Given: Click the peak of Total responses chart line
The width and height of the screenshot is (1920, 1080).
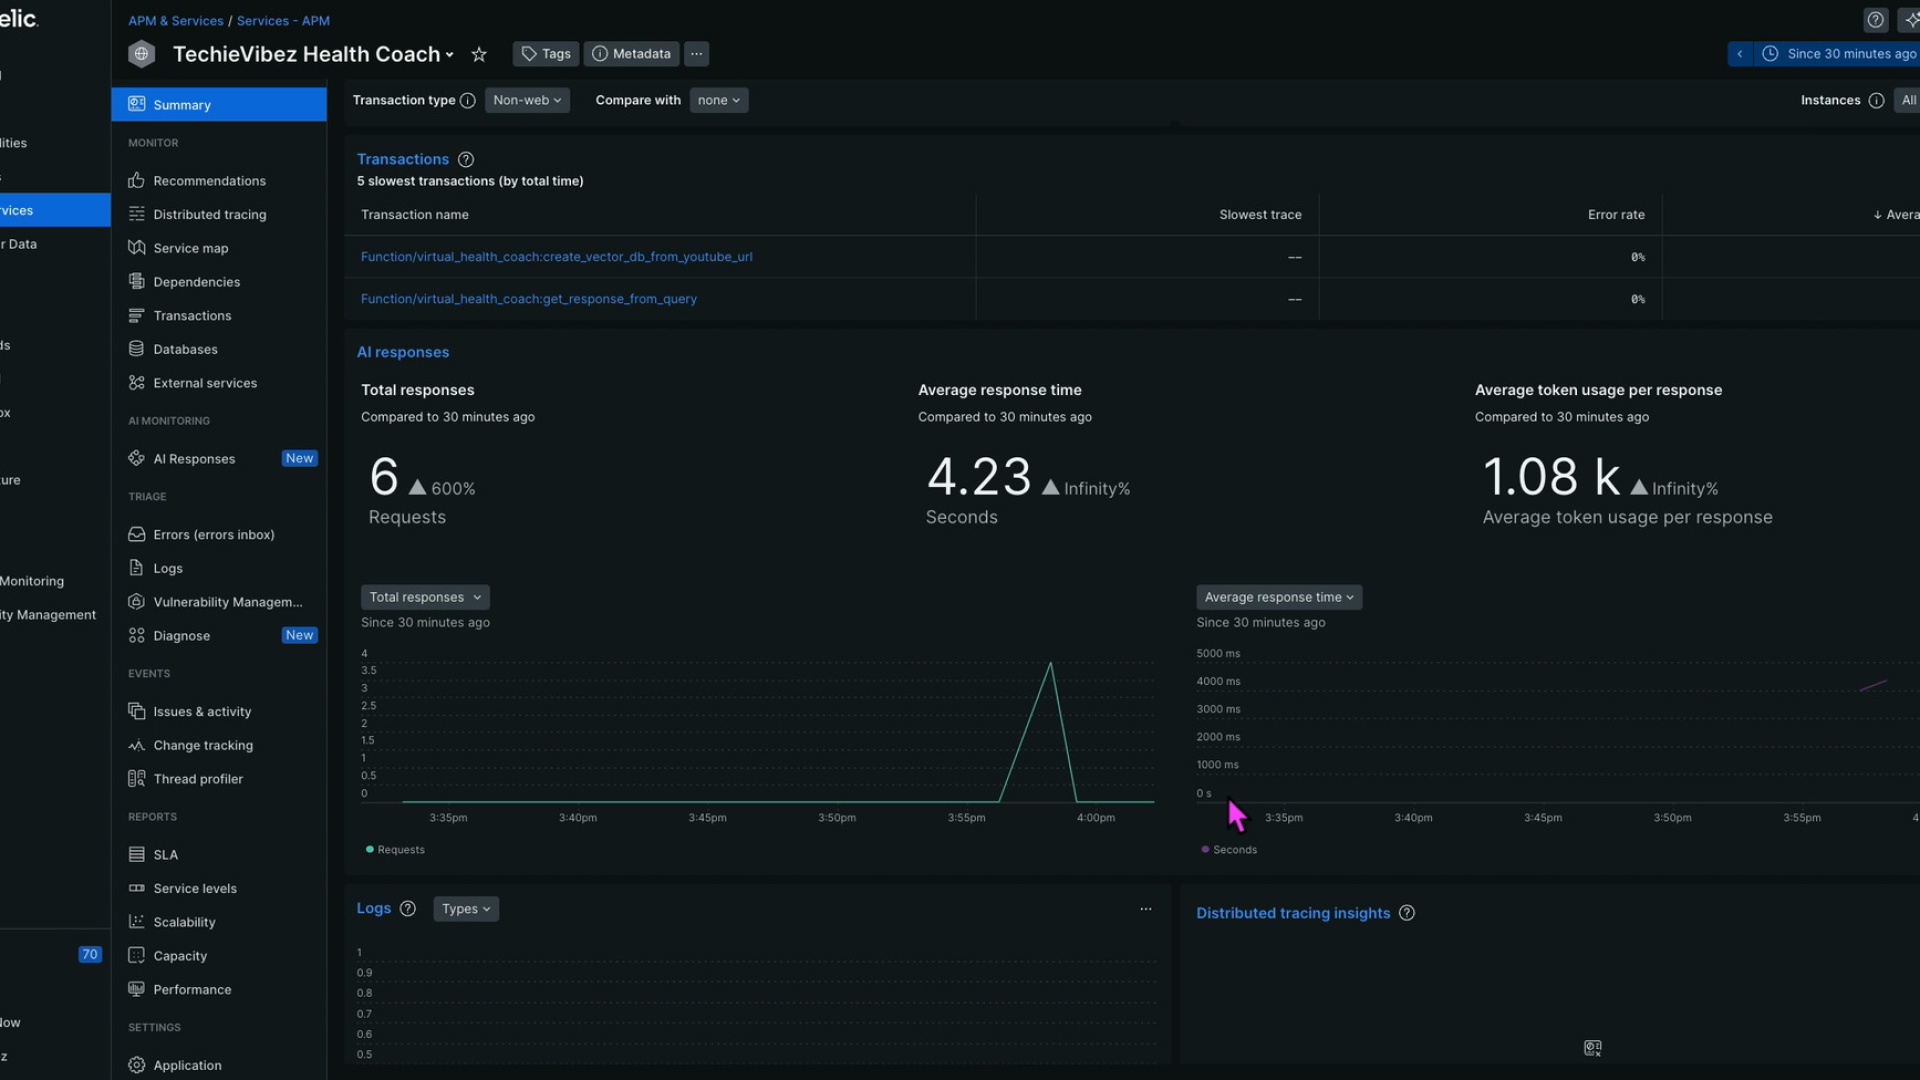Looking at the screenshot, I should pos(1050,663).
